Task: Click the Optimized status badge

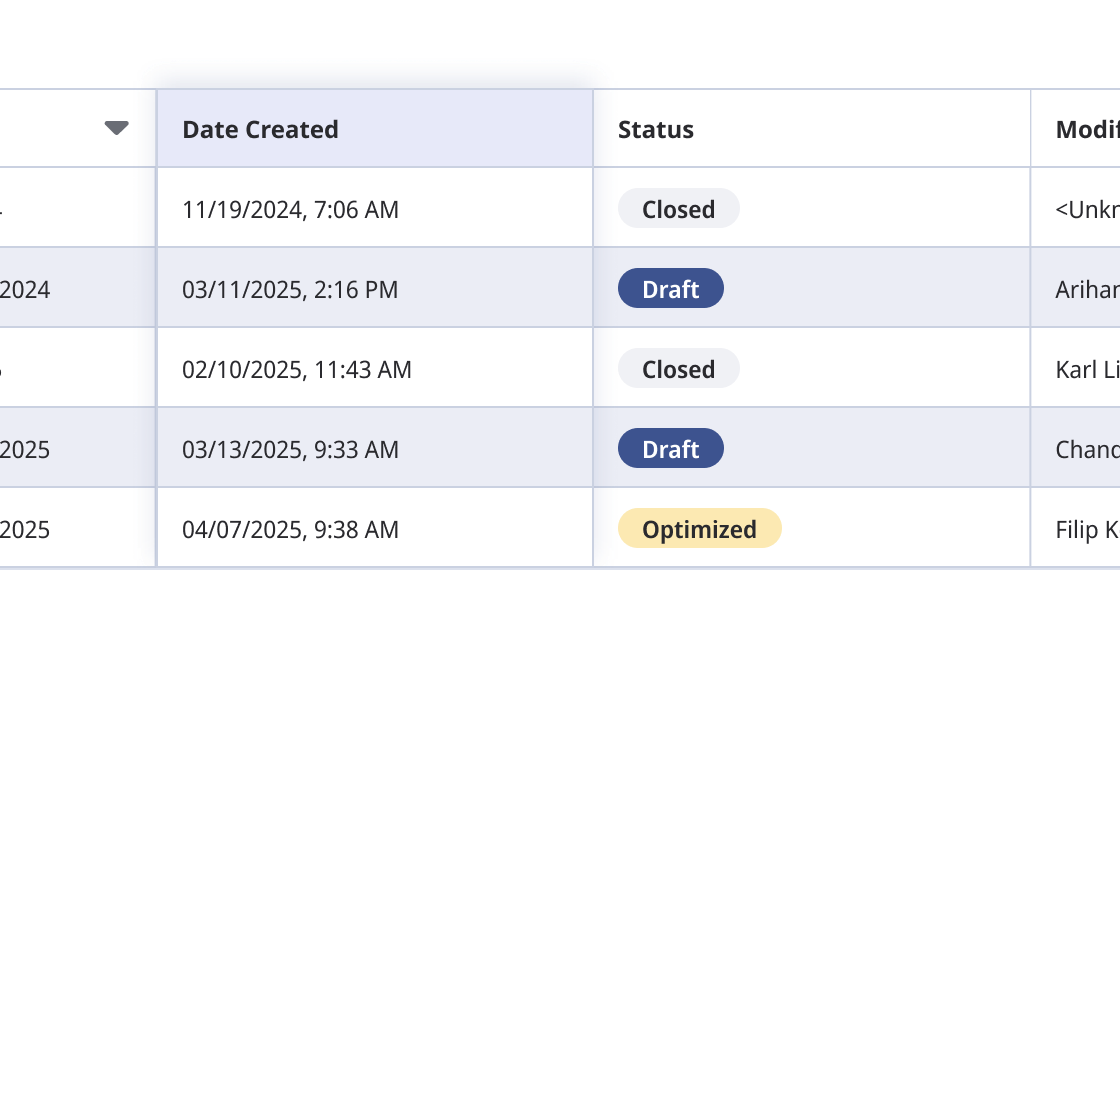Action: tap(699, 529)
